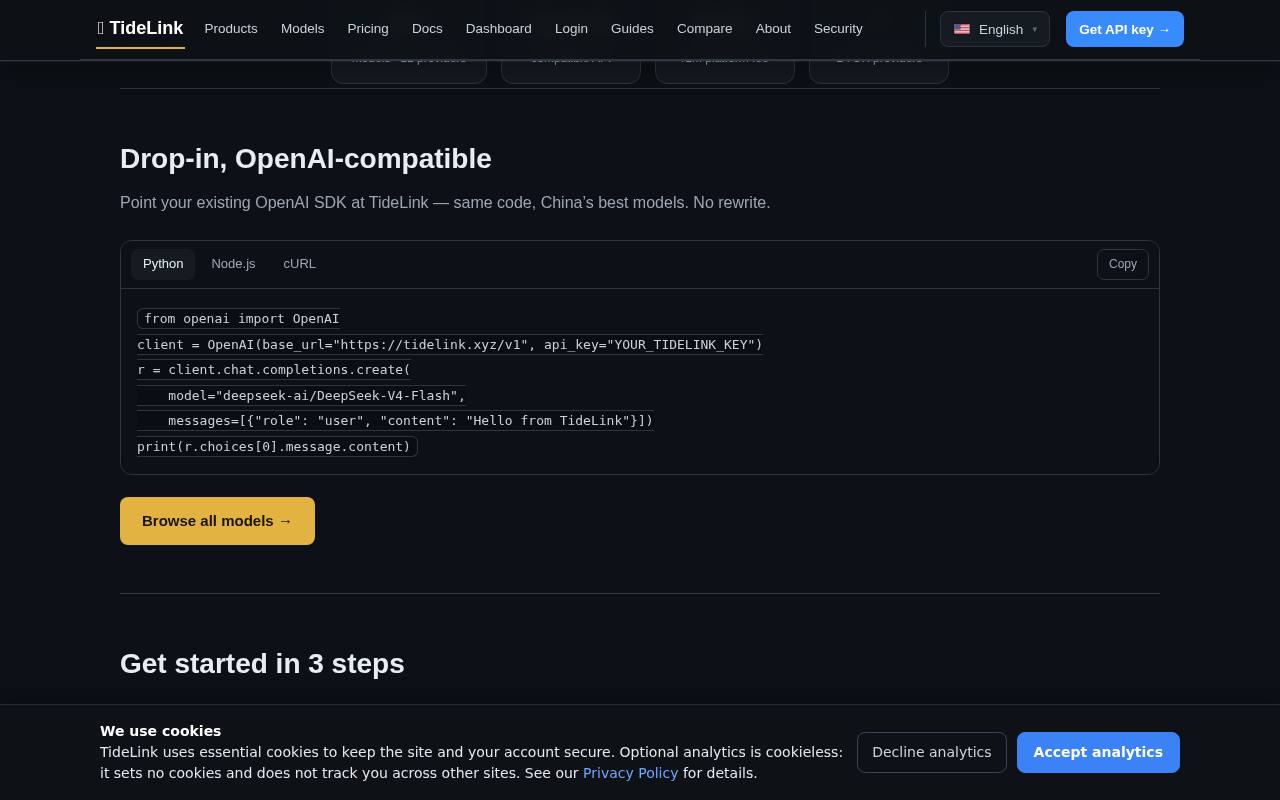Click the US flag language icon
This screenshot has height=800, width=1280.
click(x=962, y=29)
